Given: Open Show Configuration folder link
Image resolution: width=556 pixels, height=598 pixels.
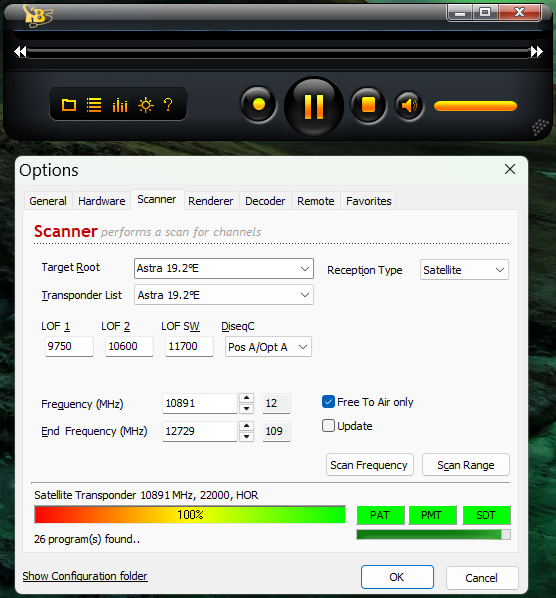Looking at the screenshot, I should (85, 576).
